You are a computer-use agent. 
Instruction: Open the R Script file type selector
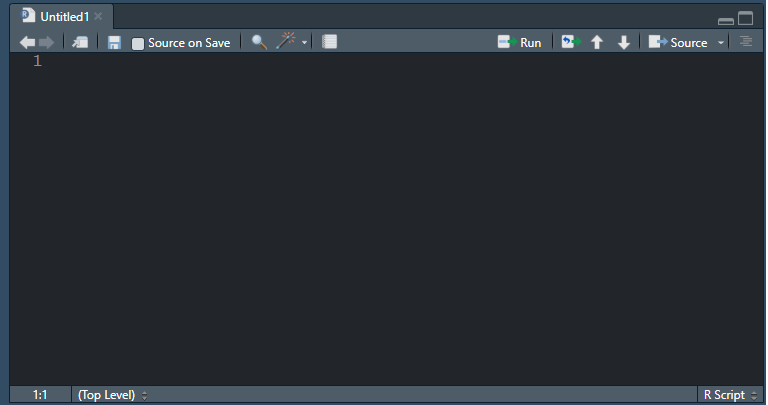click(729, 395)
